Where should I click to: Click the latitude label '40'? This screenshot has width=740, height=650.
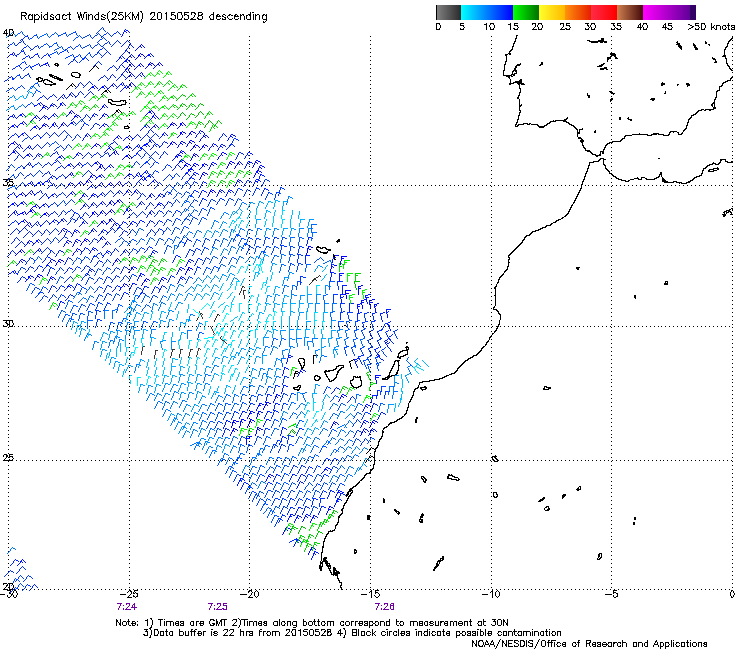(8, 33)
